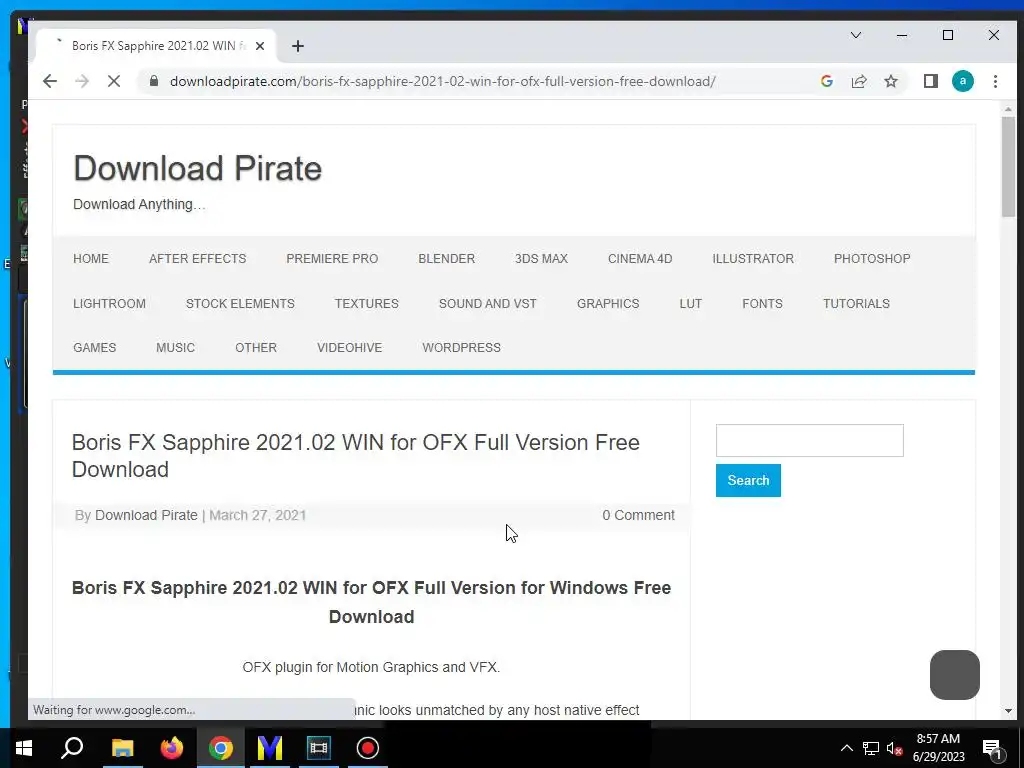Open the taskbar clock and date

pos(938,748)
